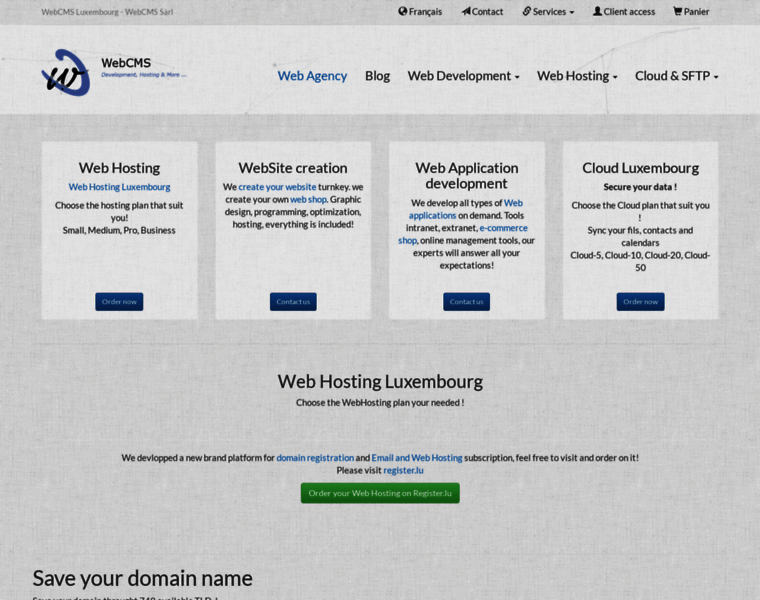Viewport: 760px width, 600px height.
Task: Follow the 'domain registration' link
Action: 315,458
